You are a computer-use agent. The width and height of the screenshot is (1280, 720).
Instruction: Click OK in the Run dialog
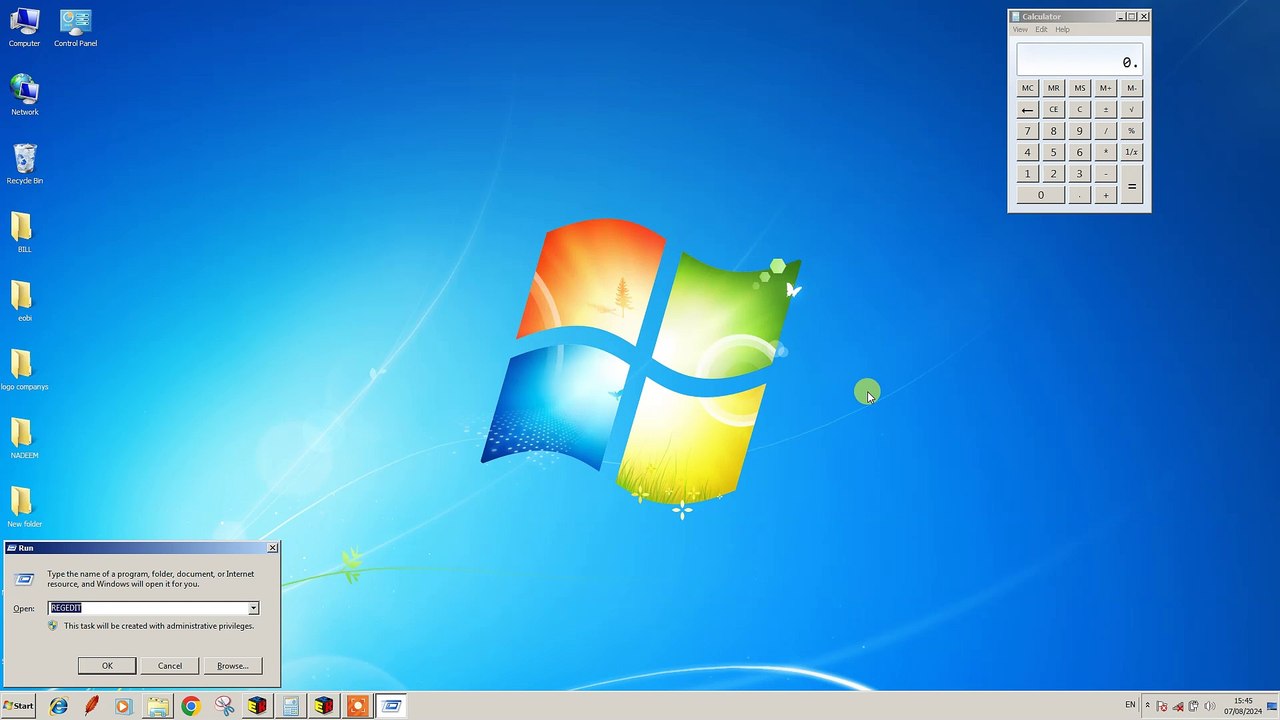(x=107, y=666)
